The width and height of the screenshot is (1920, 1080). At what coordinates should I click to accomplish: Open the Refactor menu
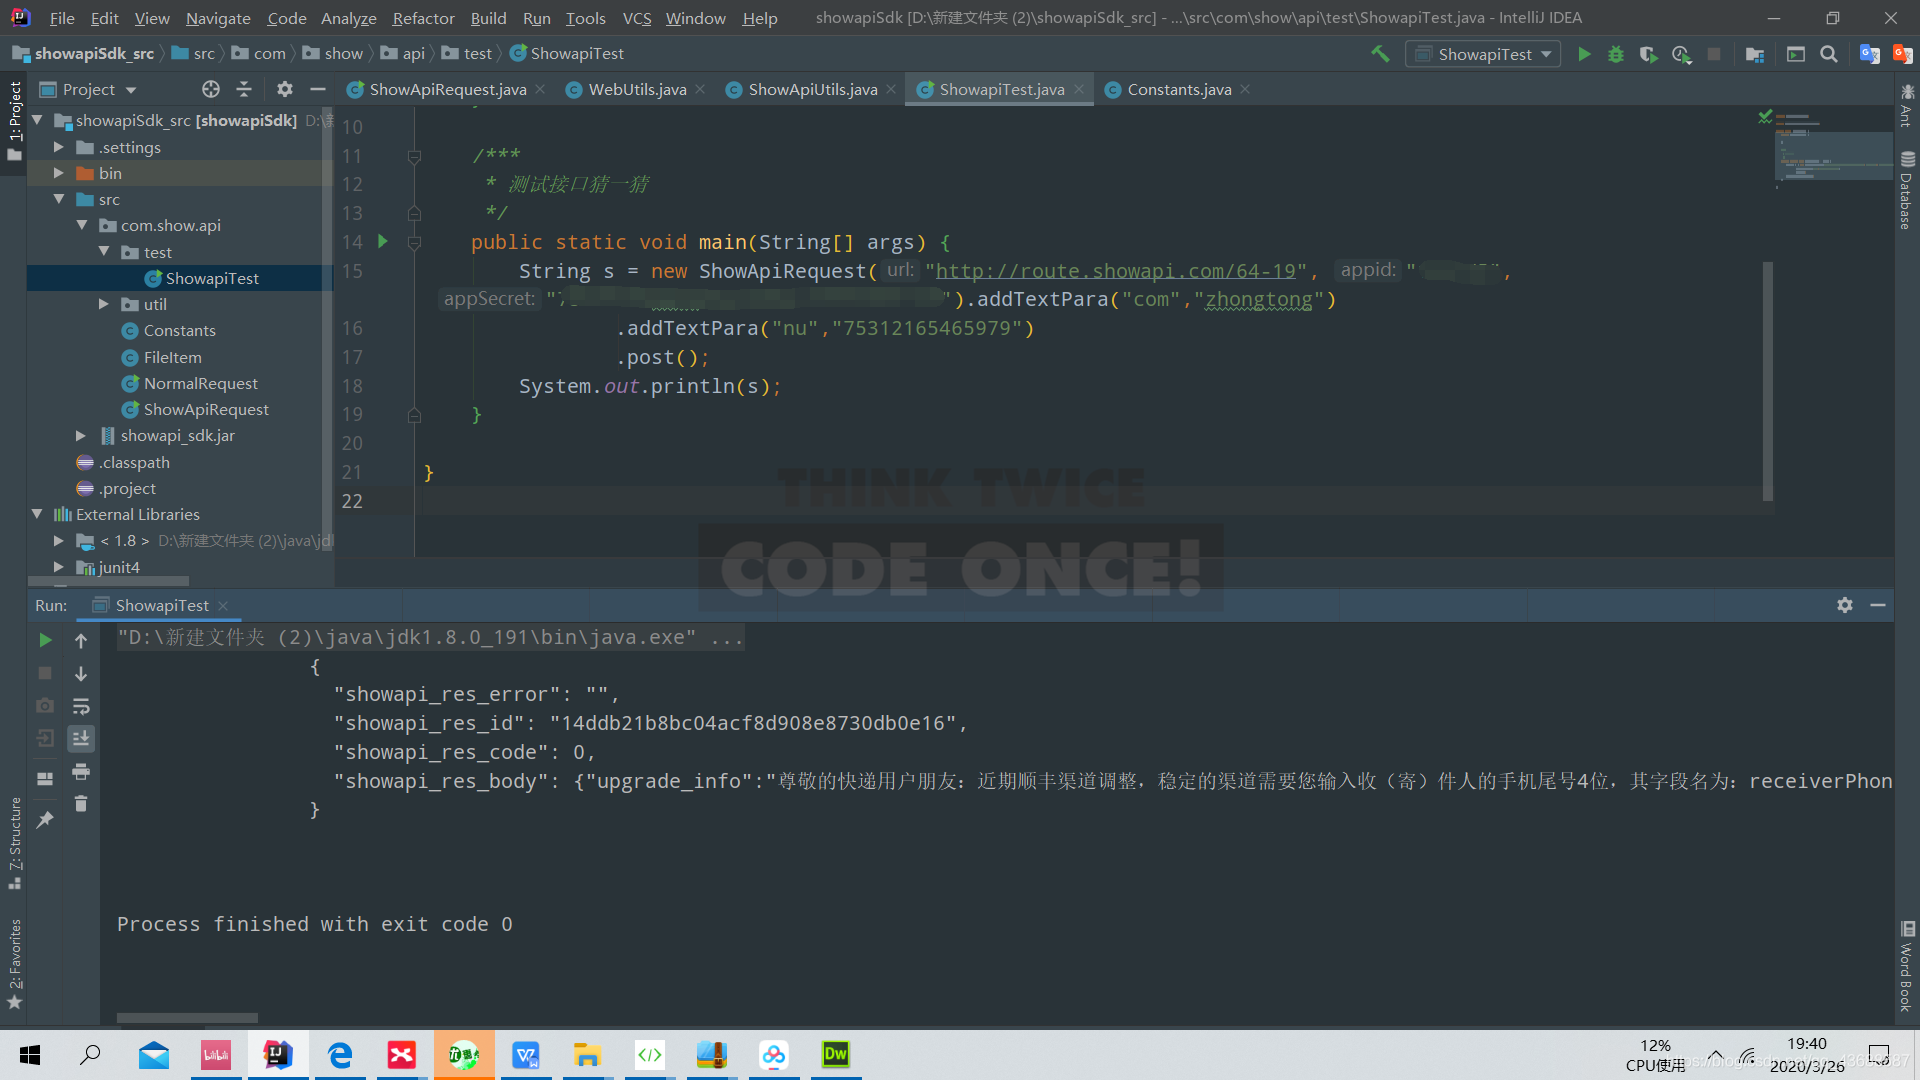[423, 18]
